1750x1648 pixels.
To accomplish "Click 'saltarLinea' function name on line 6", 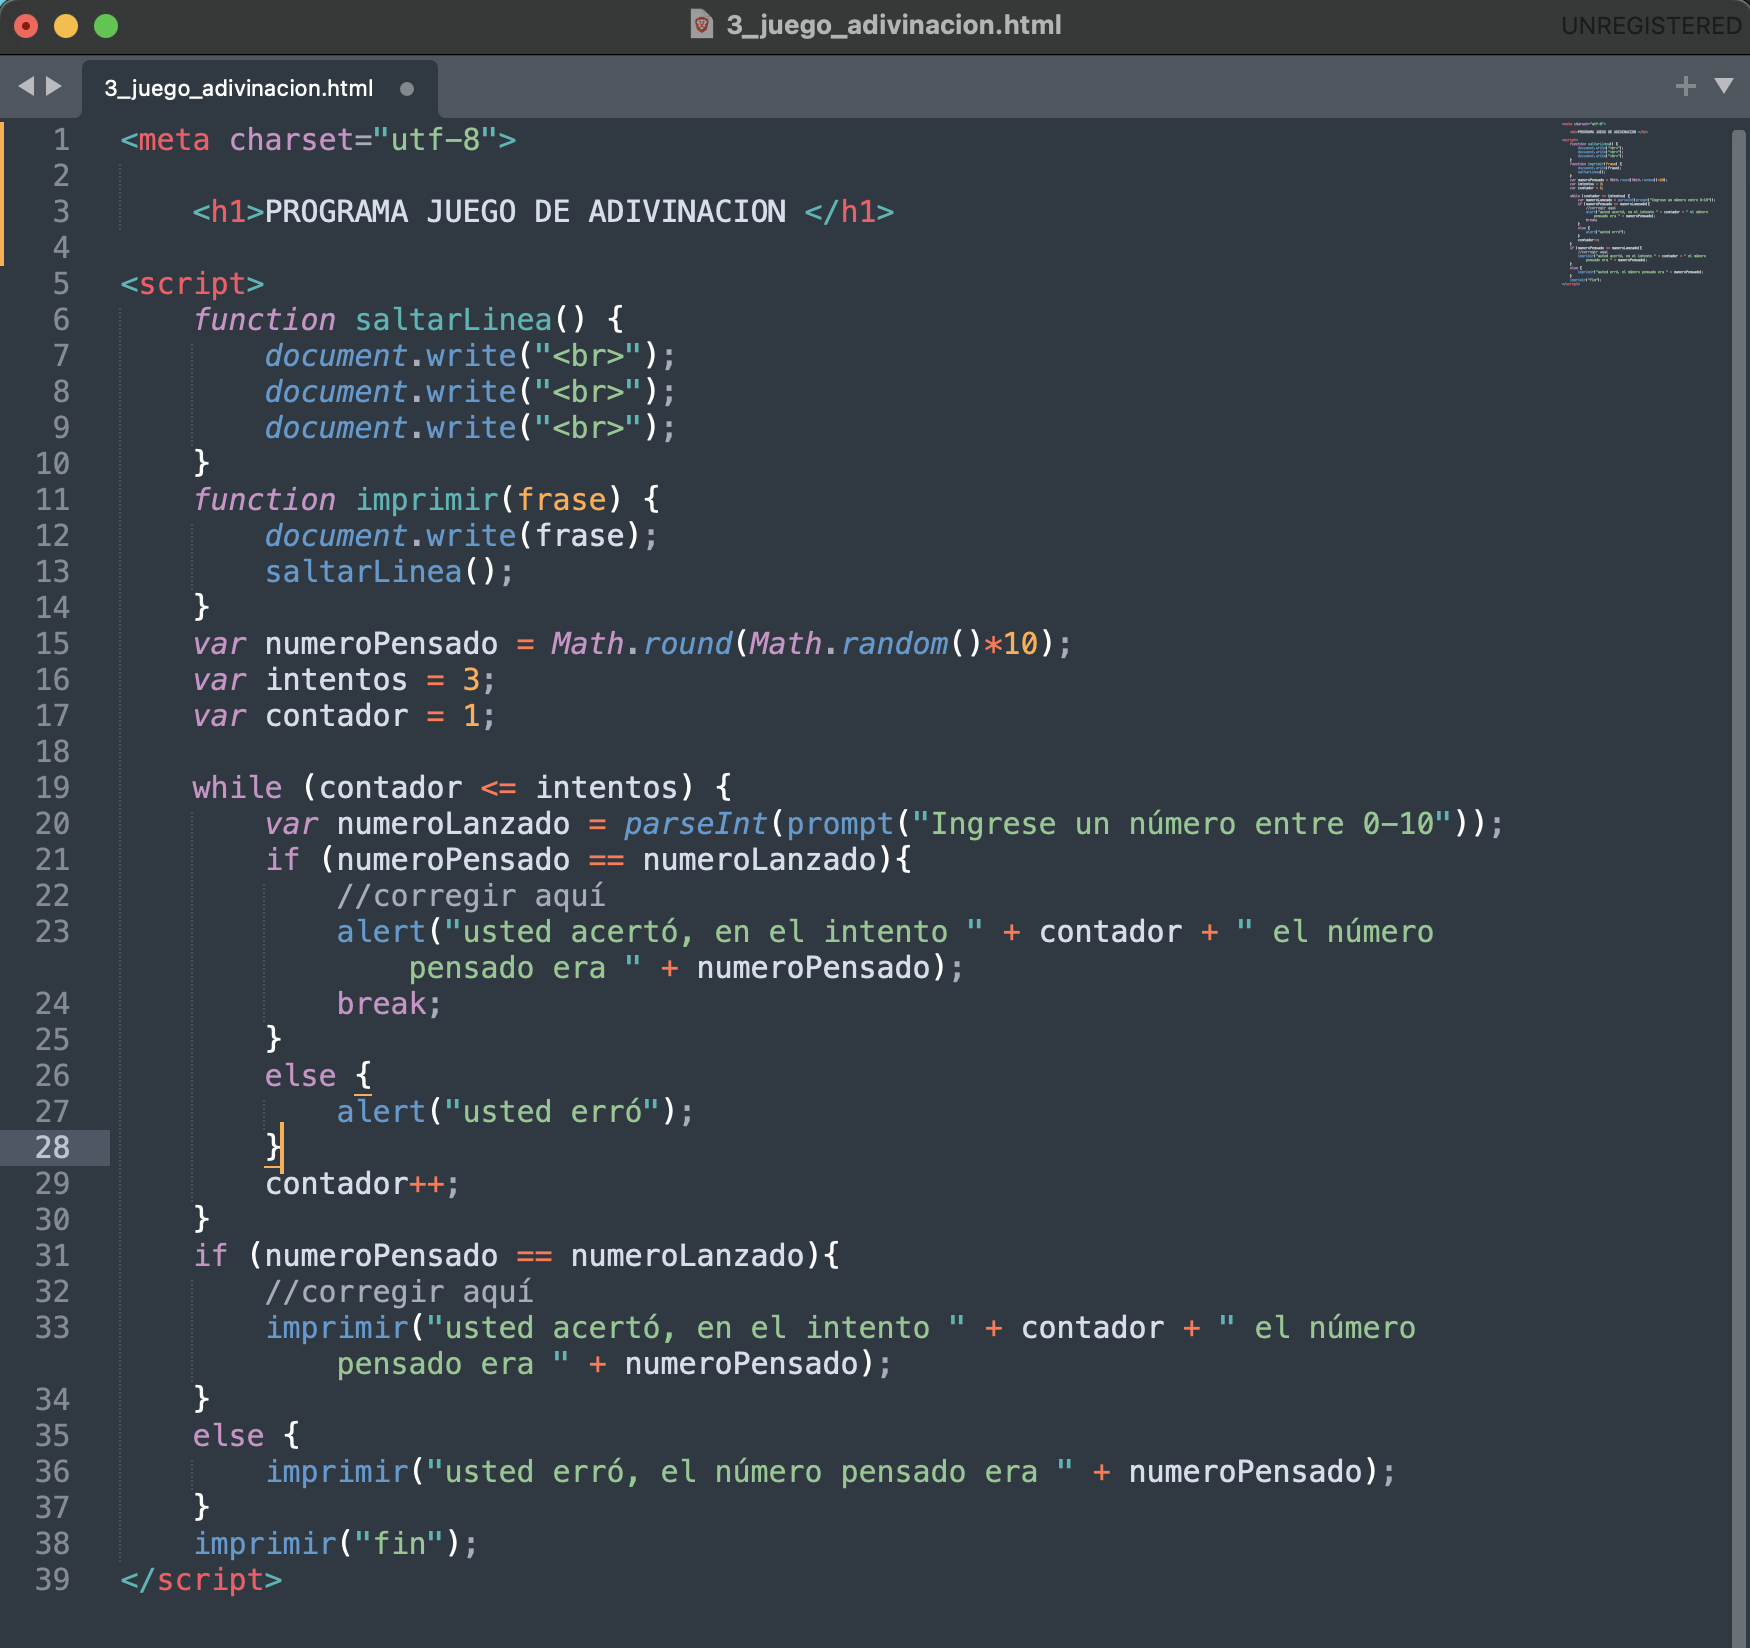I will click(453, 320).
